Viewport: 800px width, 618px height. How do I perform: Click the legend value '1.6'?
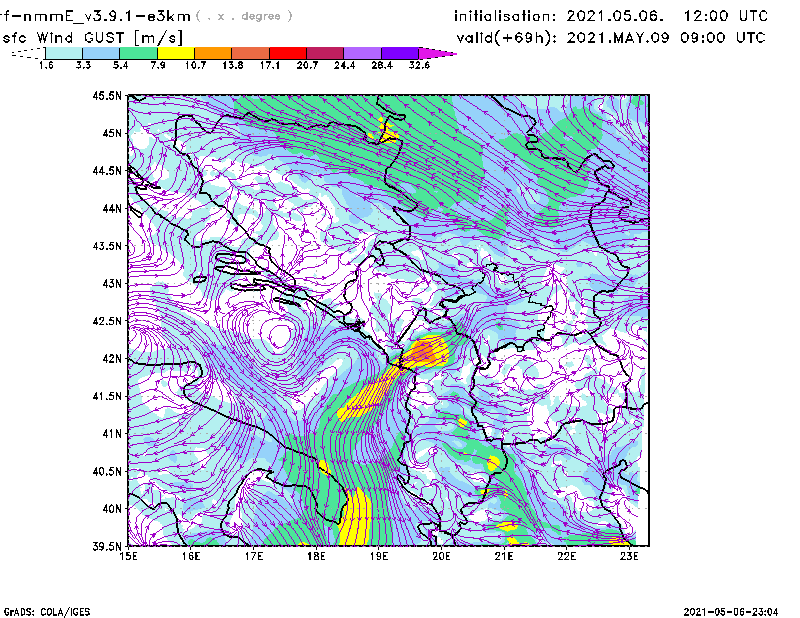pyautogui.click(x=46, y=65)
